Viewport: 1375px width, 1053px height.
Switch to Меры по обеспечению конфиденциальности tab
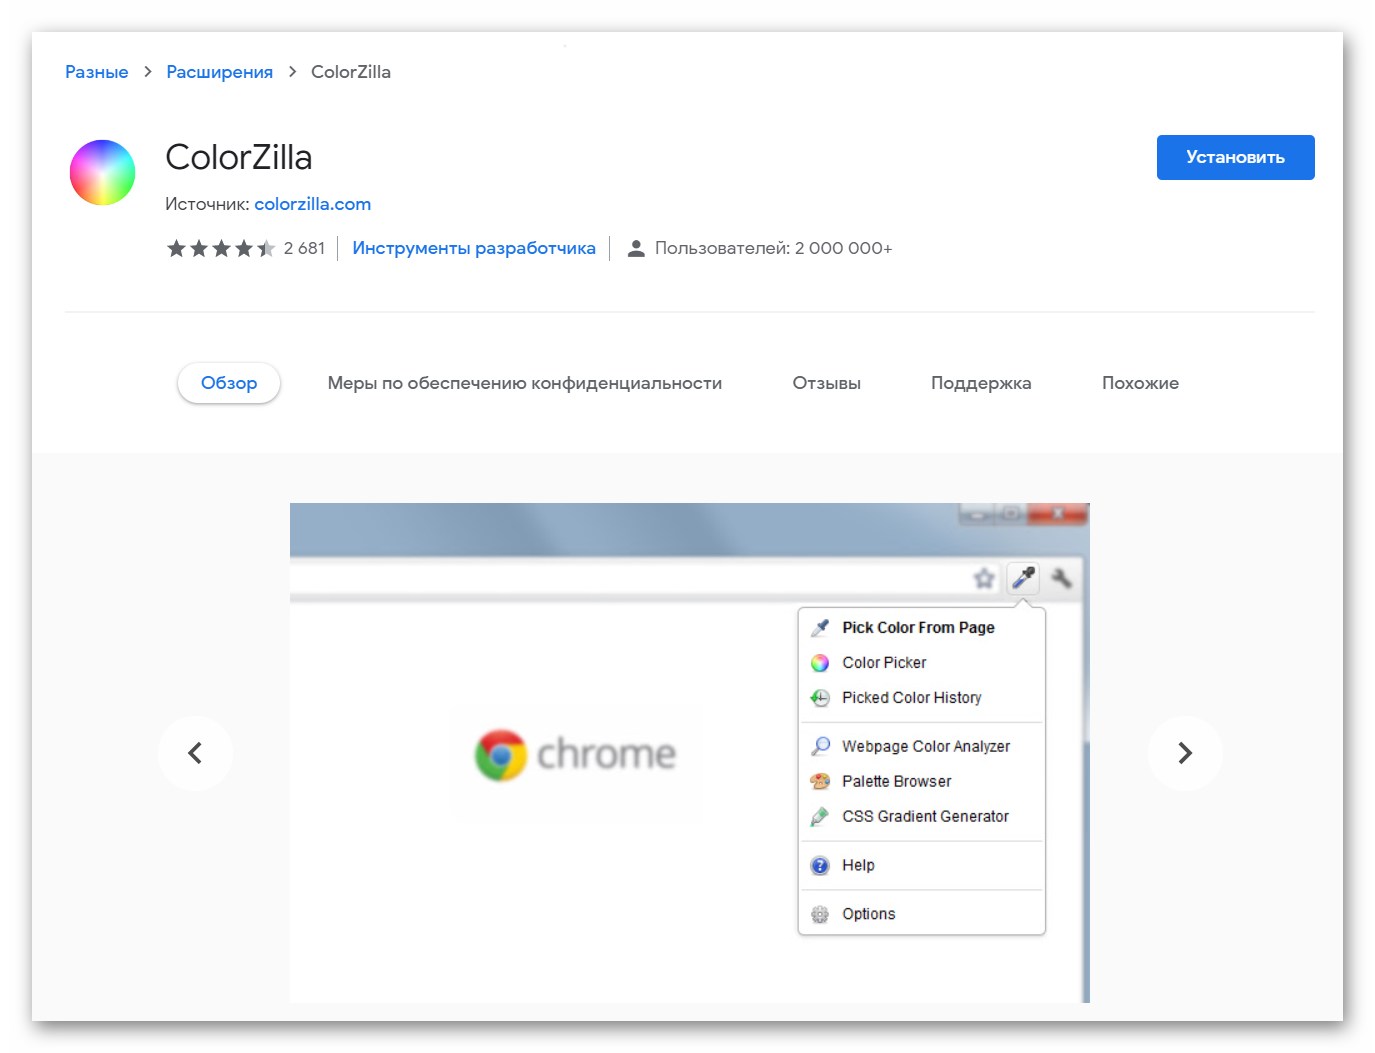(x=525, y=383)
